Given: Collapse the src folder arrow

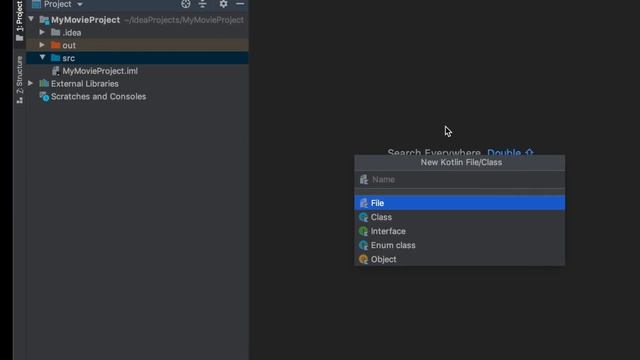Looking at the screenshot, I should pyautogui.click(x=42, y=58).
